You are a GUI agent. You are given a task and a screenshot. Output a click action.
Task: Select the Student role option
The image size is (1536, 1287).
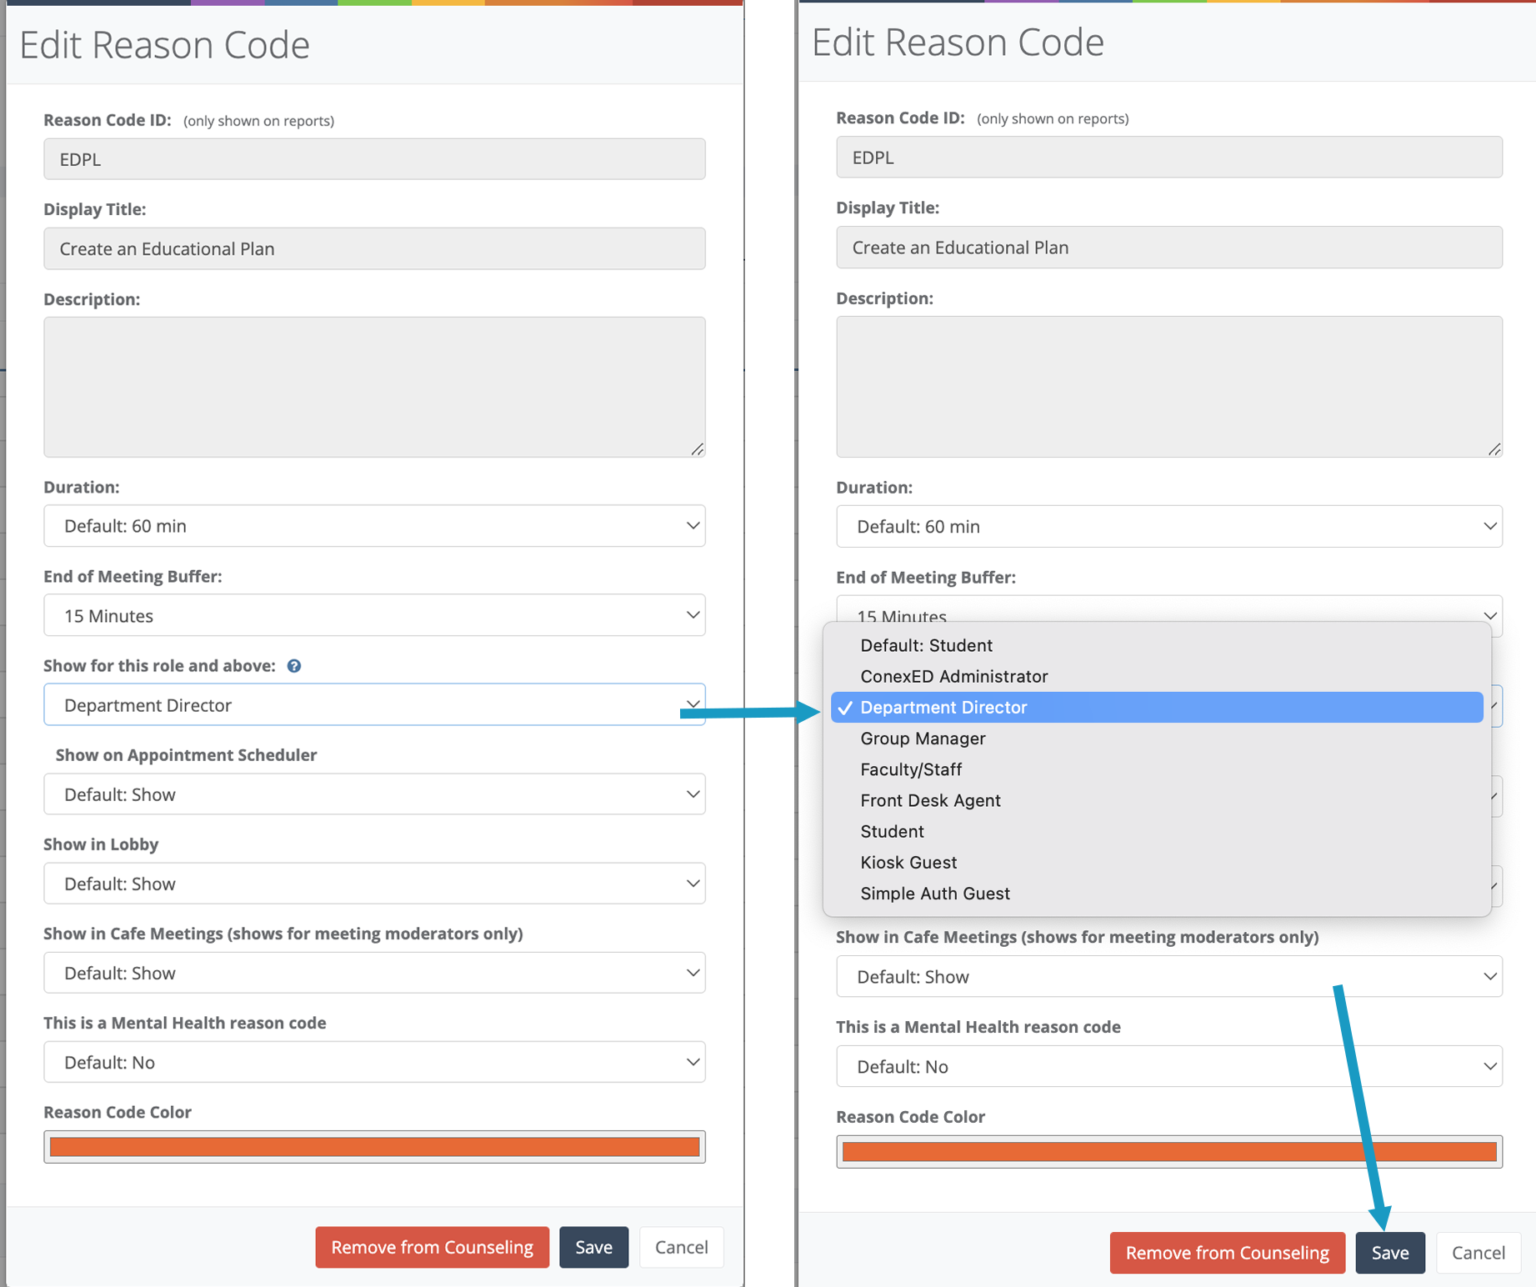pyautogui.click(x=891, y=831)
